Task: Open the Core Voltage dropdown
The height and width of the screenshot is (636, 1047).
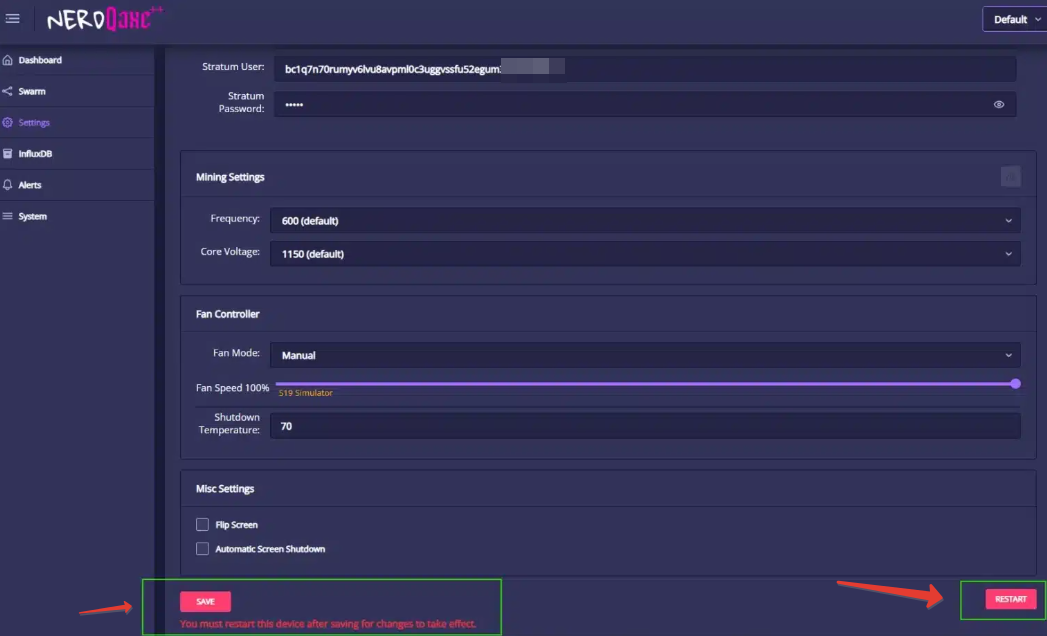Action: pyautogui.click(x=645, y=253)
